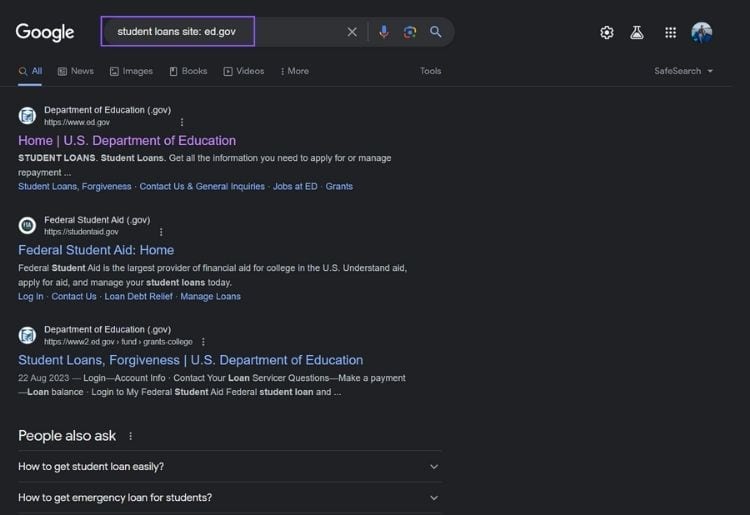Image resolution: width=750 pixels, height=515 pixels.
Task: Click the magnifier search button
Action: [435, 32]
